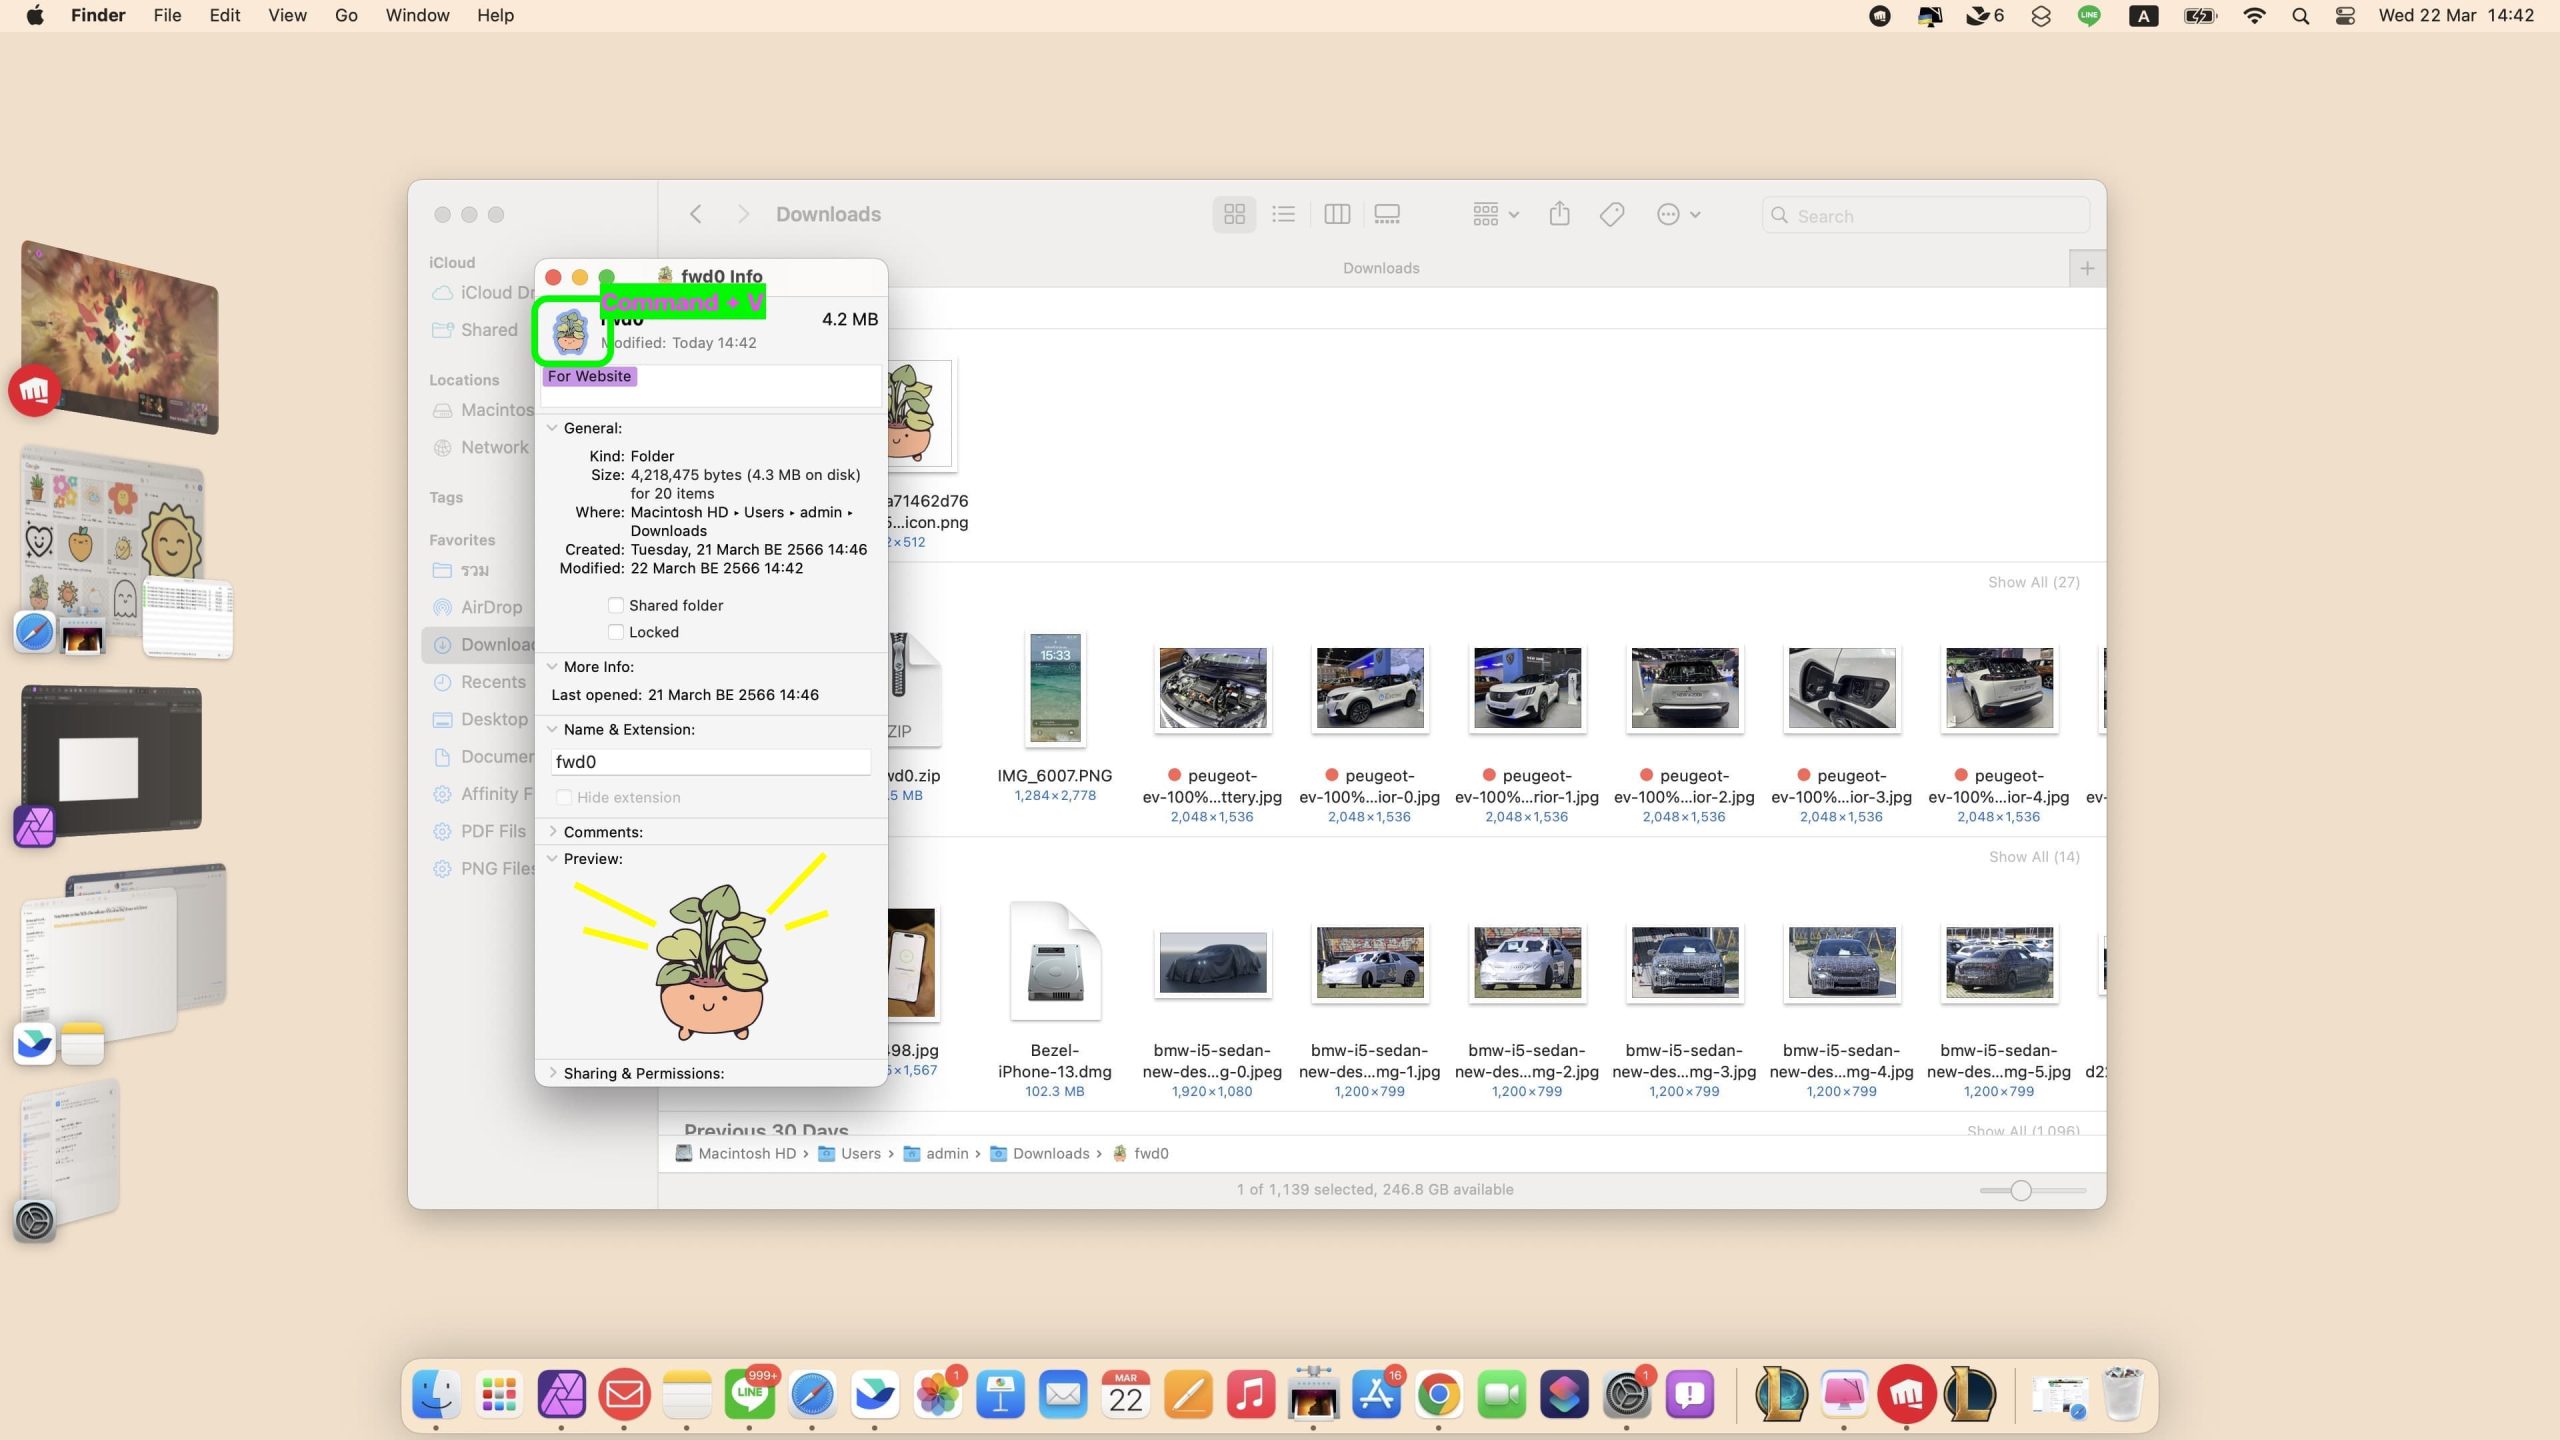The image size is (2560, 1440).
Task: Expand Sharing & Permissions section
Action: pyautogui.click(x=553, y=1072)
